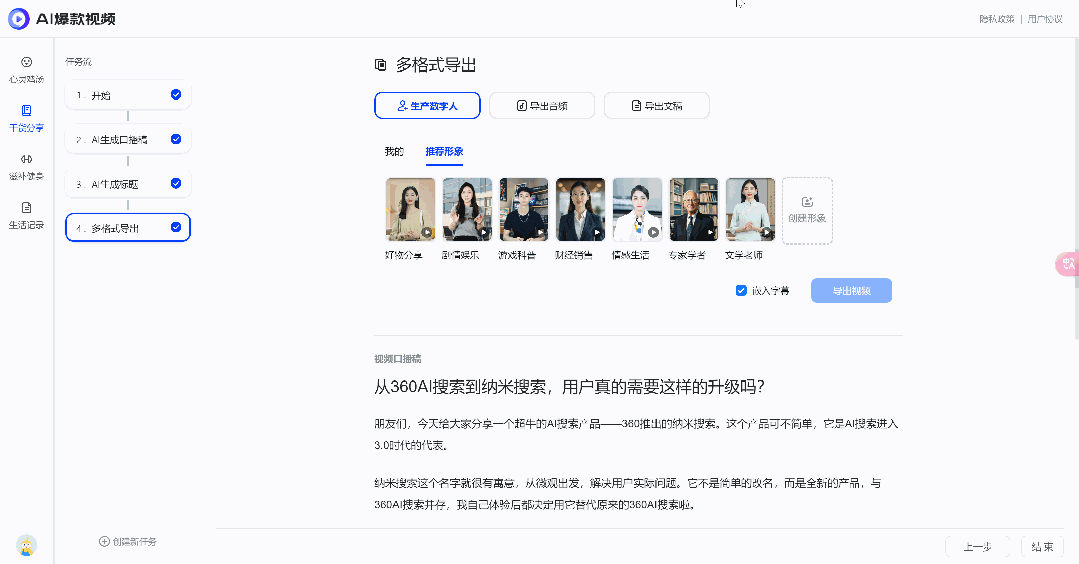Image resolution: width=1079 pixels, height=564 pixels.
Task: Switch to the 推荐形象 tab
Action: (444, 151)
